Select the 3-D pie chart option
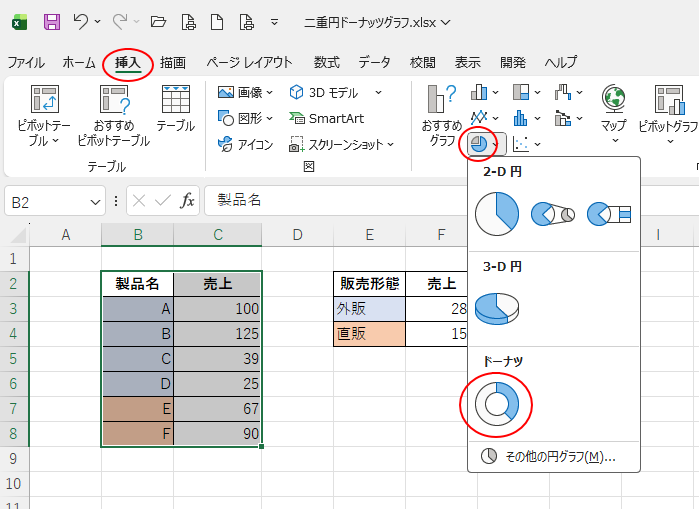Viewport: 699px width, 509px height. click(x=497, y=308)
